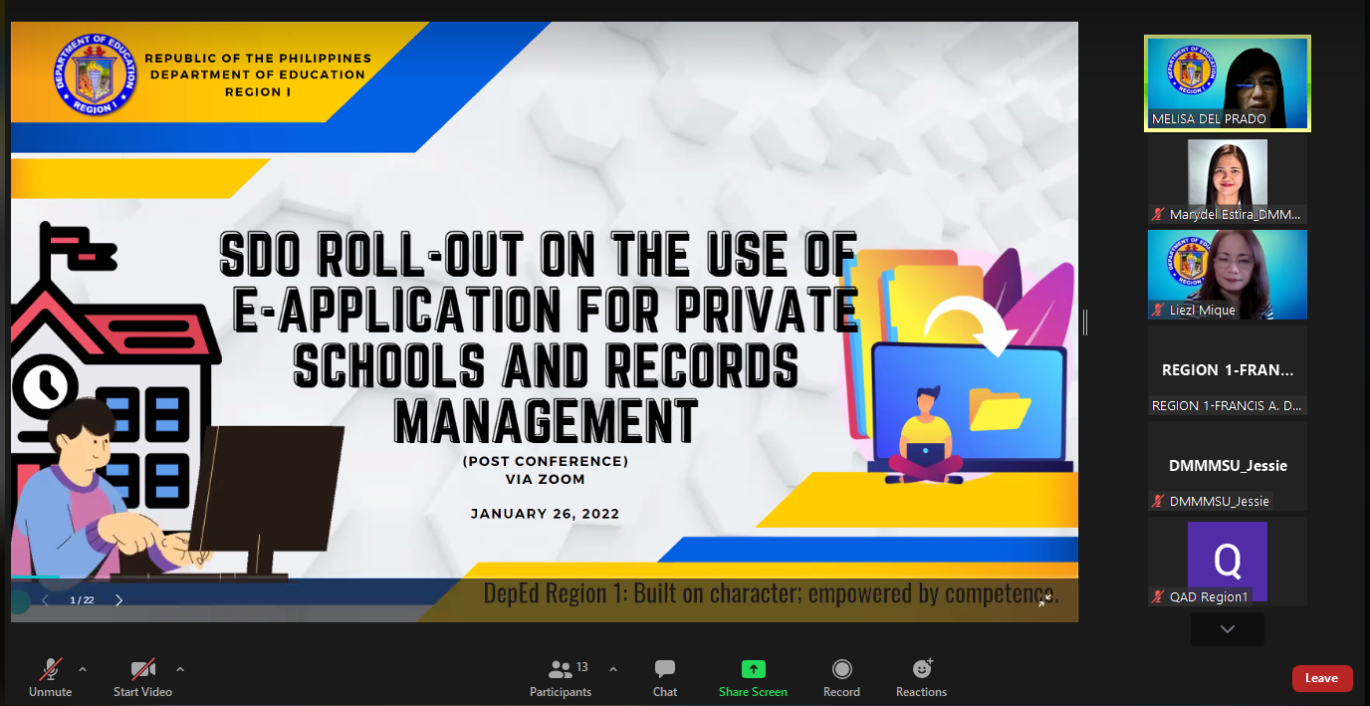Select MELISA DEL PRADO video thumbnail
1370x706 pixels.
click(x=1228, y=83)
